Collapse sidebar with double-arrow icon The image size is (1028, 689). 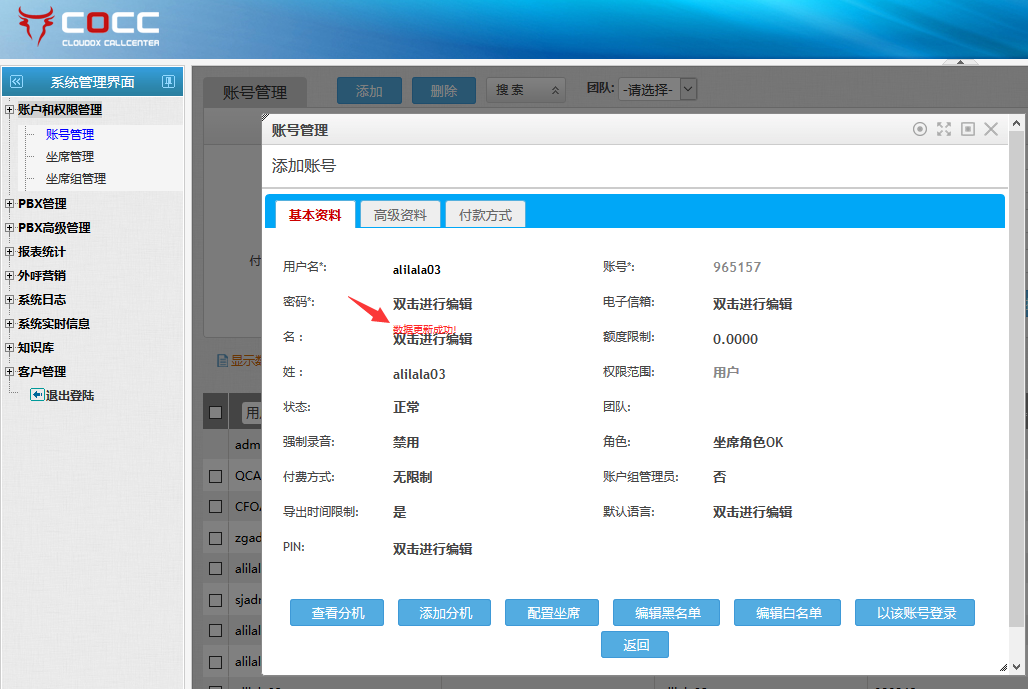click(x=16, y=82)
